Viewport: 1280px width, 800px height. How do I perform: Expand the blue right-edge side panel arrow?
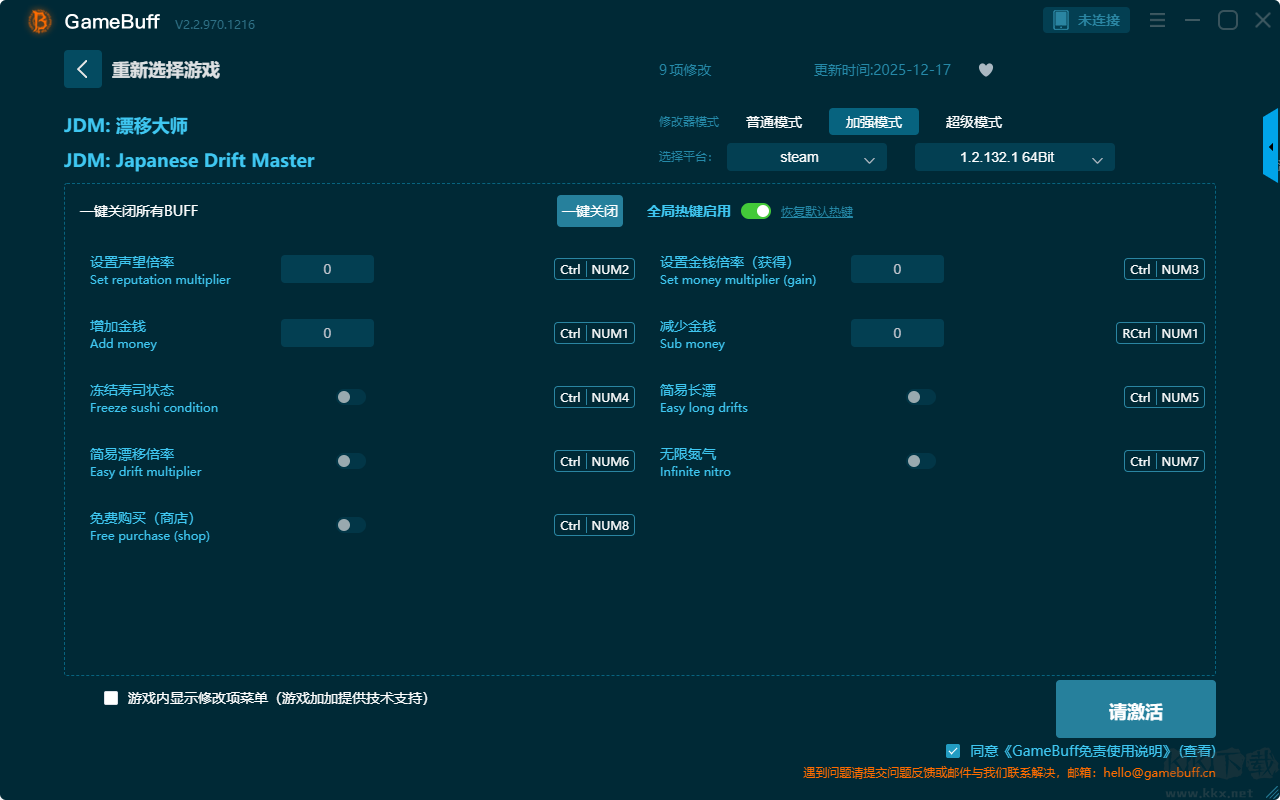click(1271, 147)
